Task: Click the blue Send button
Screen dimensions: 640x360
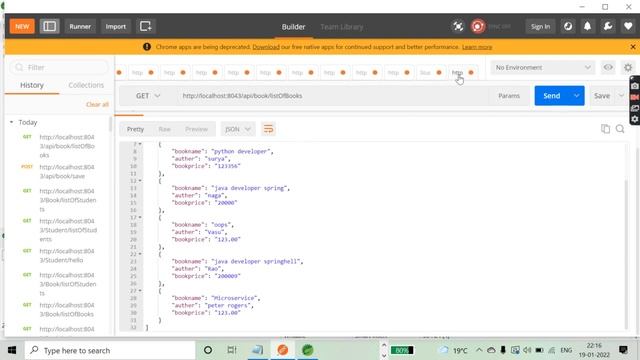Action: click(551, 96)
